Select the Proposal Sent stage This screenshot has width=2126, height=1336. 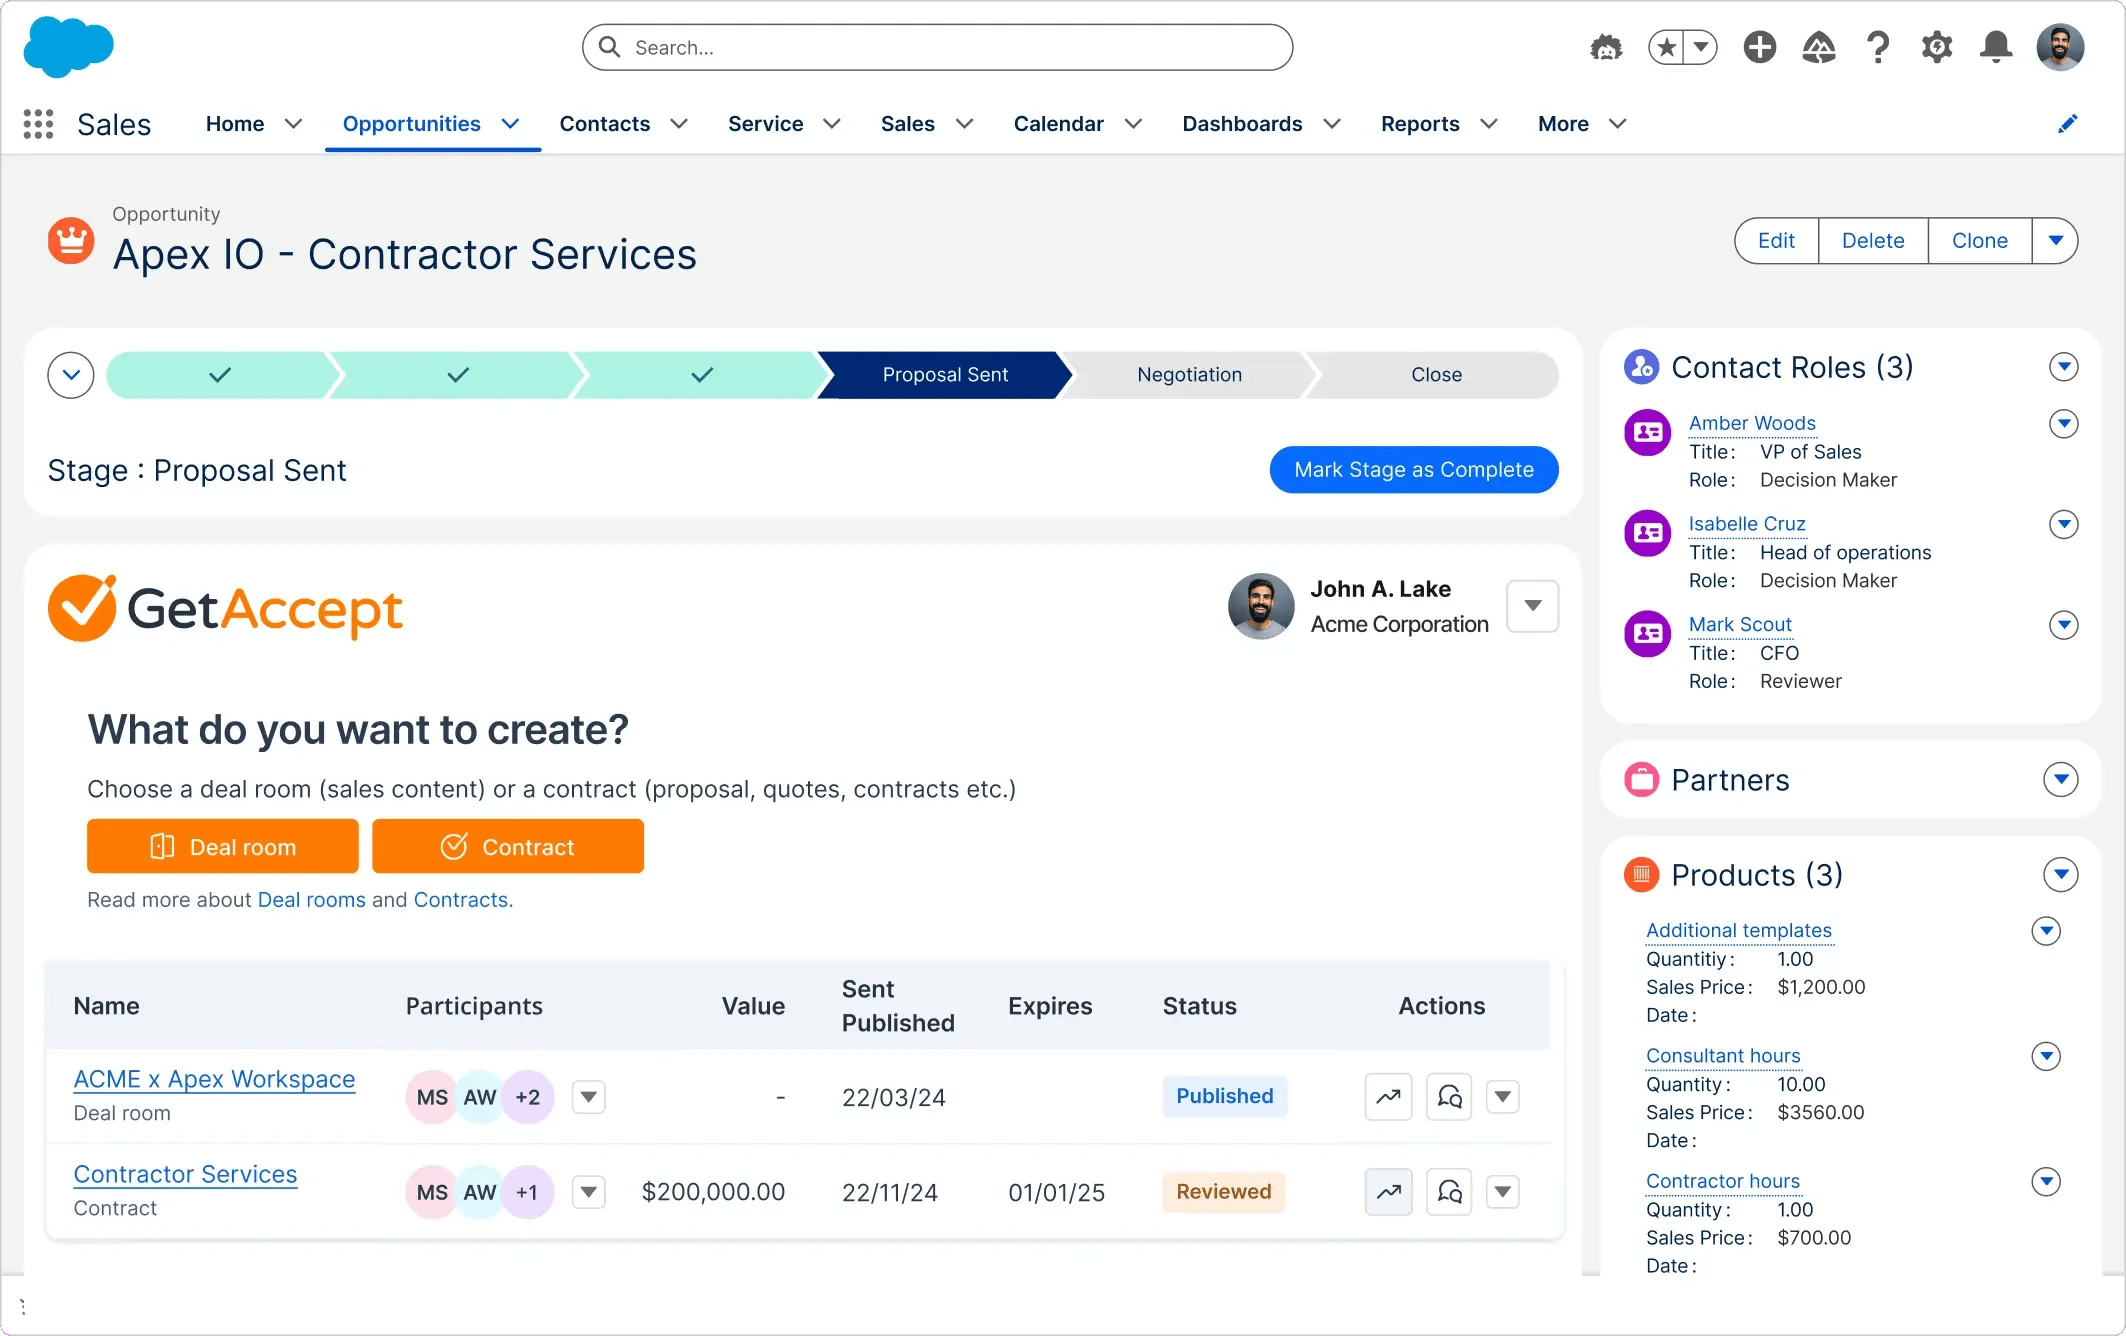click(x=945, y=375)
